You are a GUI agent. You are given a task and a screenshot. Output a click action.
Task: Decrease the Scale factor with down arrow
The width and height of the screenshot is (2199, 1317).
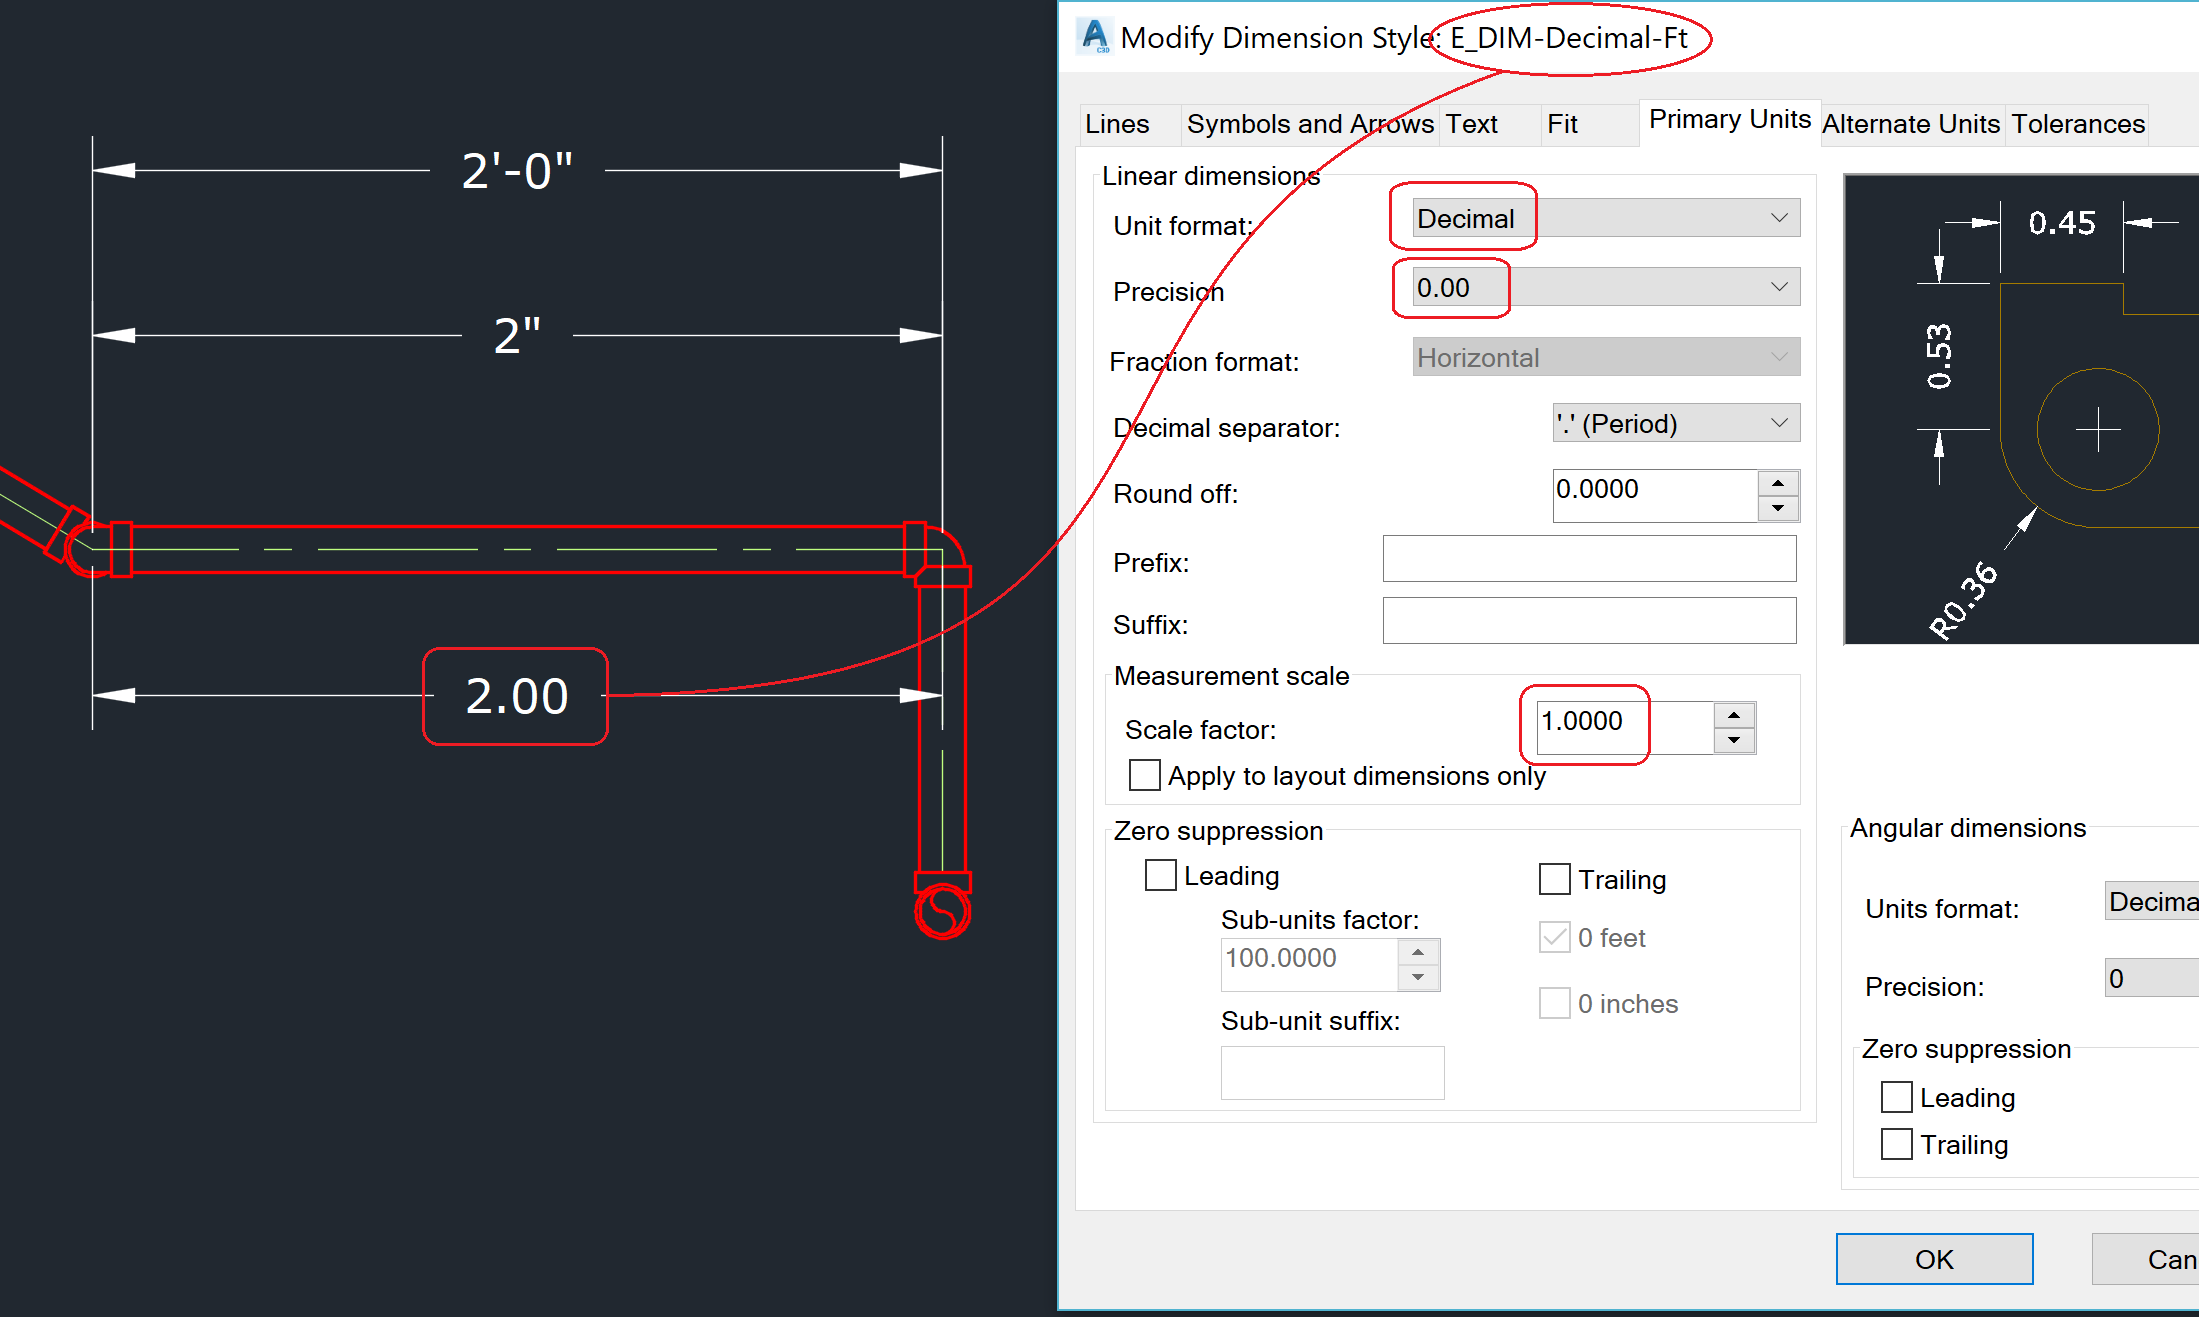tap(1734, 740)
